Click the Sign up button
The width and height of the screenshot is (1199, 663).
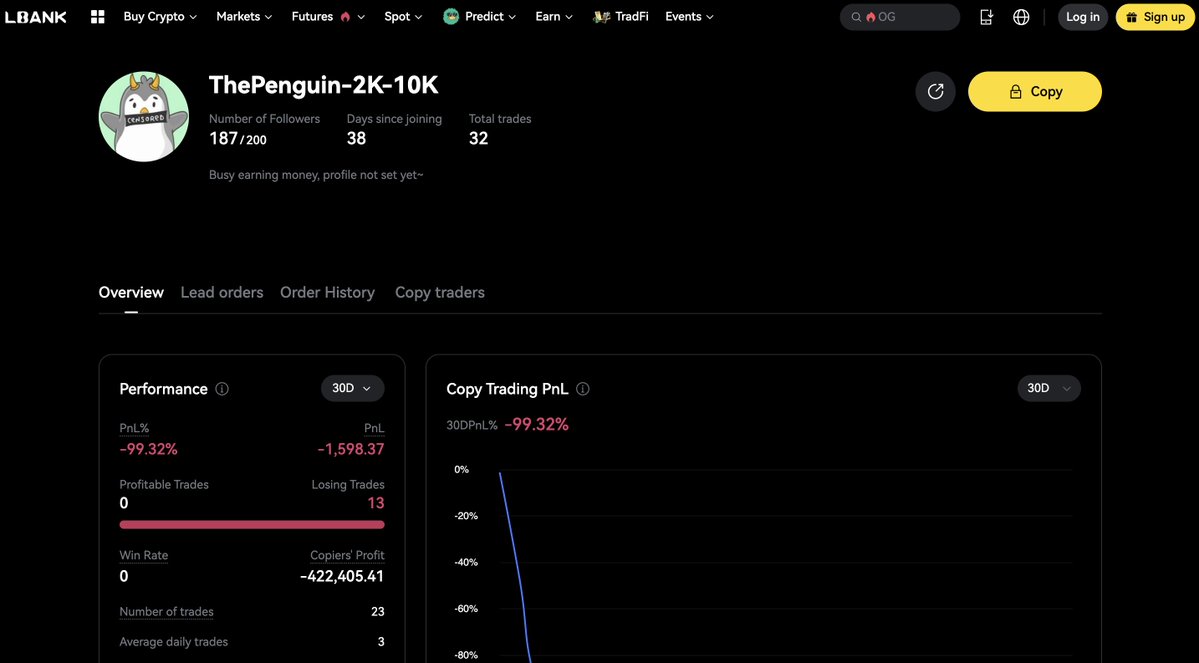[x=1155, y=17]
